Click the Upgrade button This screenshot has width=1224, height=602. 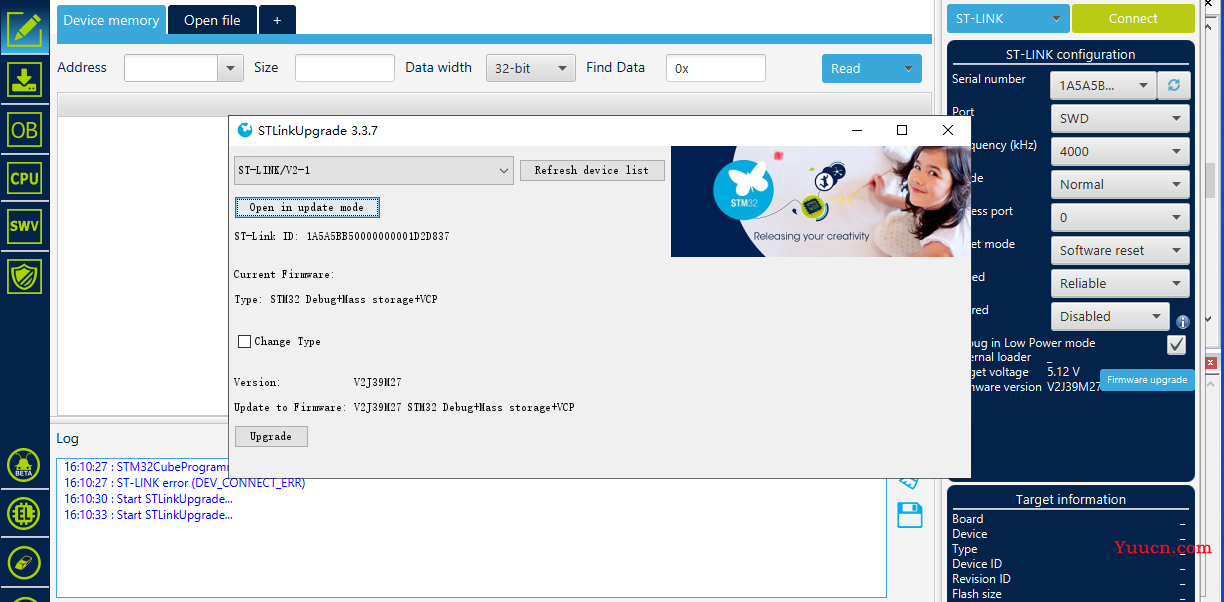pos(271,436)
